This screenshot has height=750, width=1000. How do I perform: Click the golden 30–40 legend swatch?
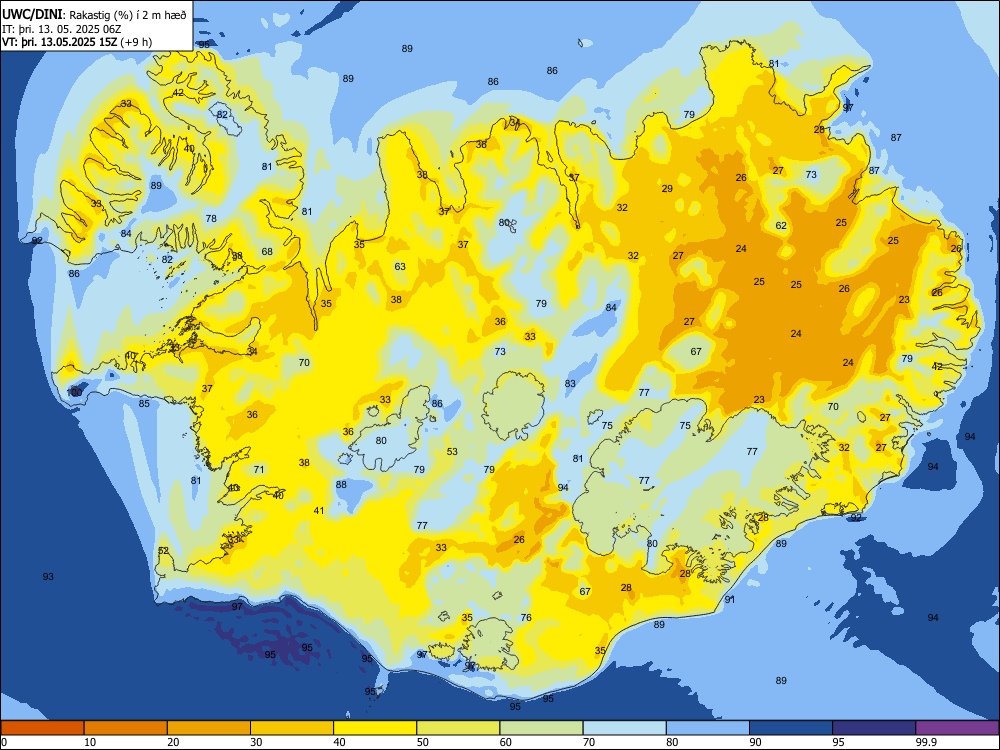(292, 728)
